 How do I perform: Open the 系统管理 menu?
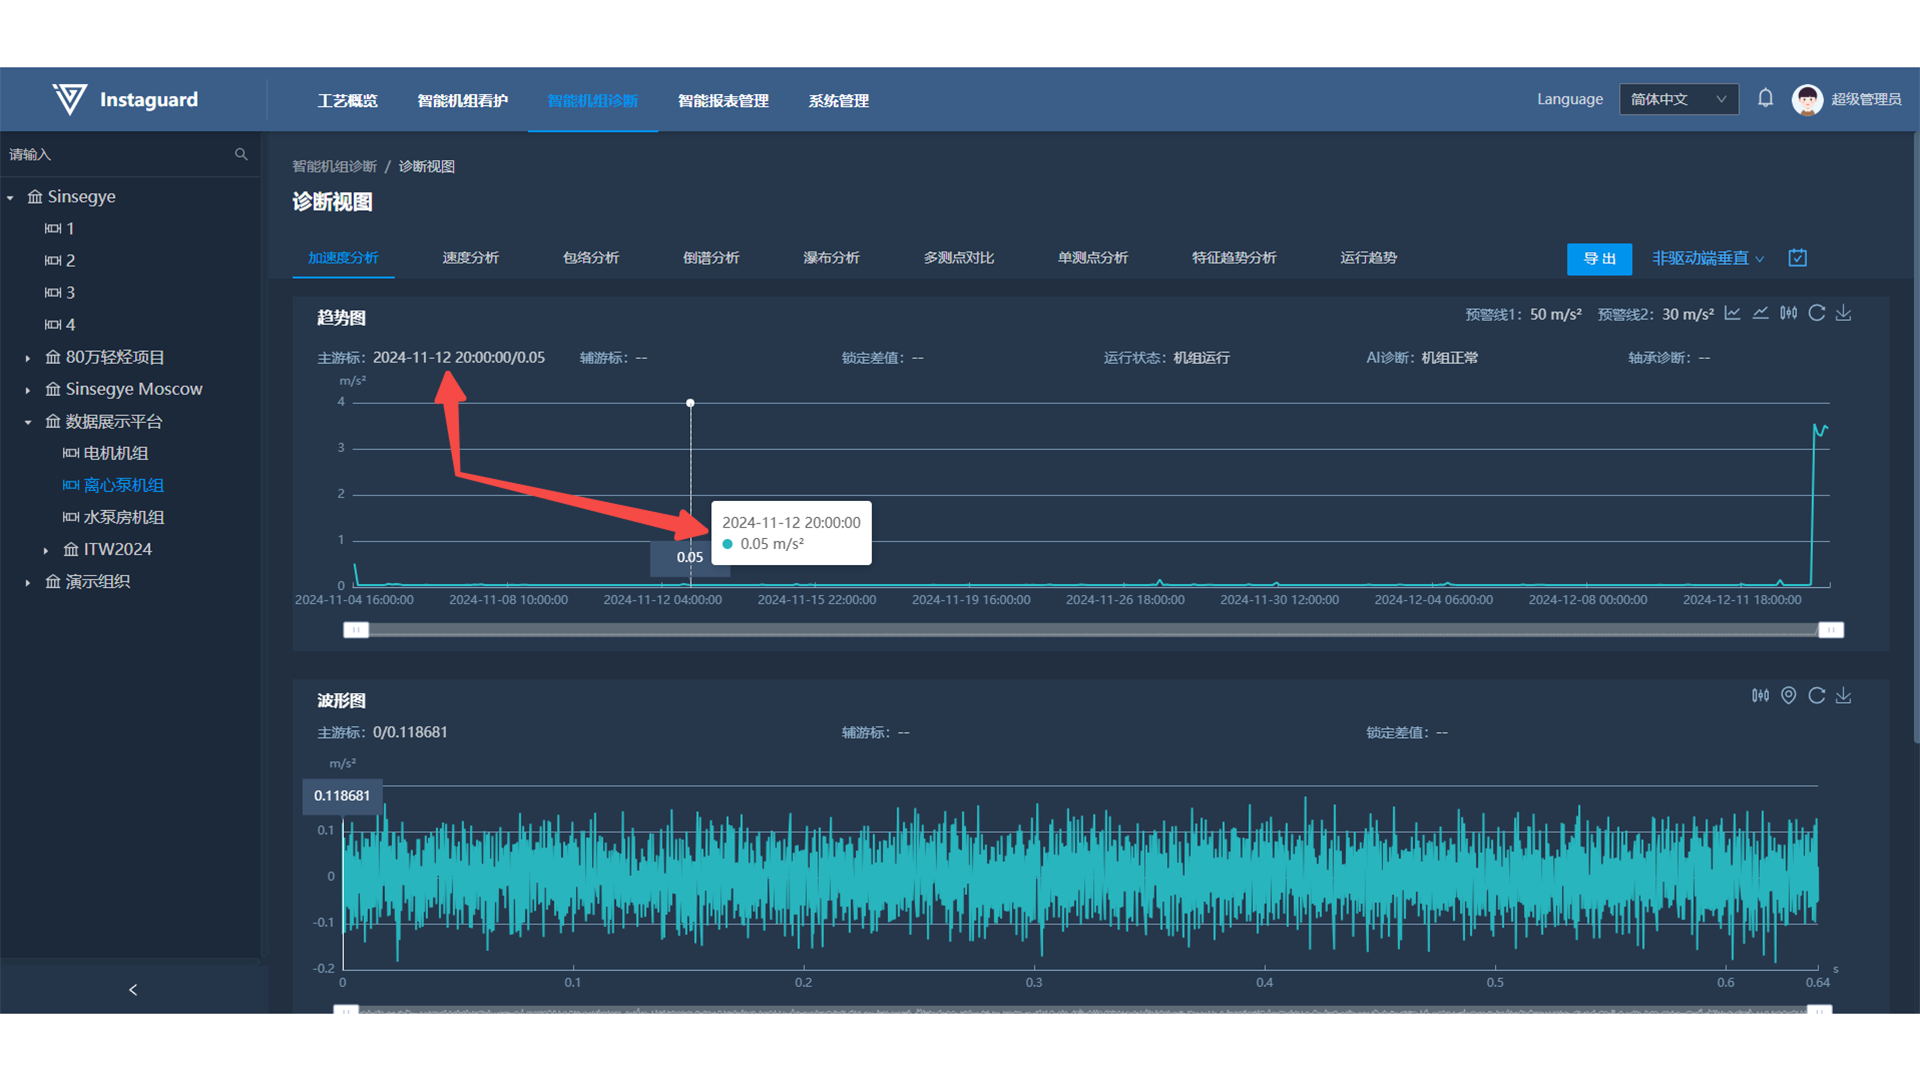838,101
